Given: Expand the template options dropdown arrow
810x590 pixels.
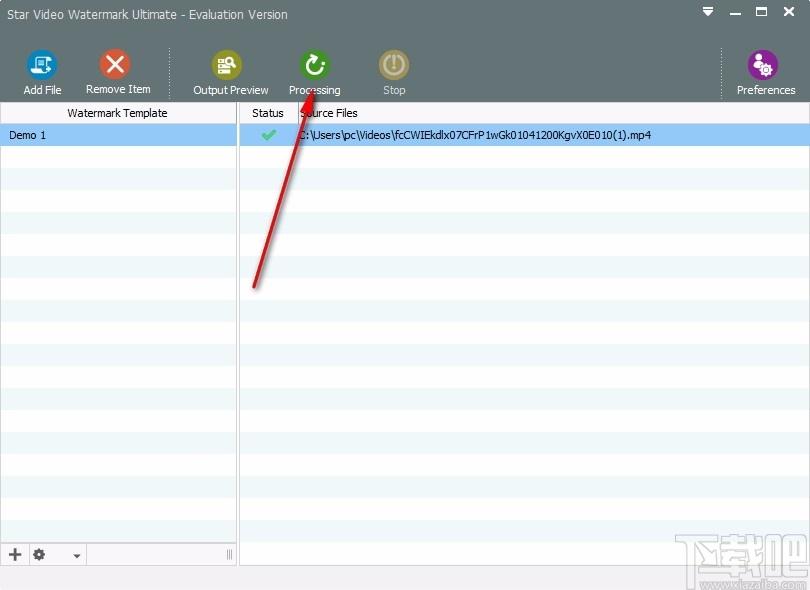Looking at the screenshot, I should 76,556.
